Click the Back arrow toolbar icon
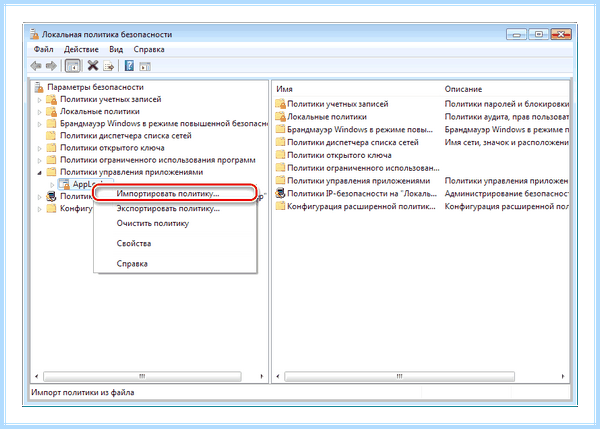 36,66
